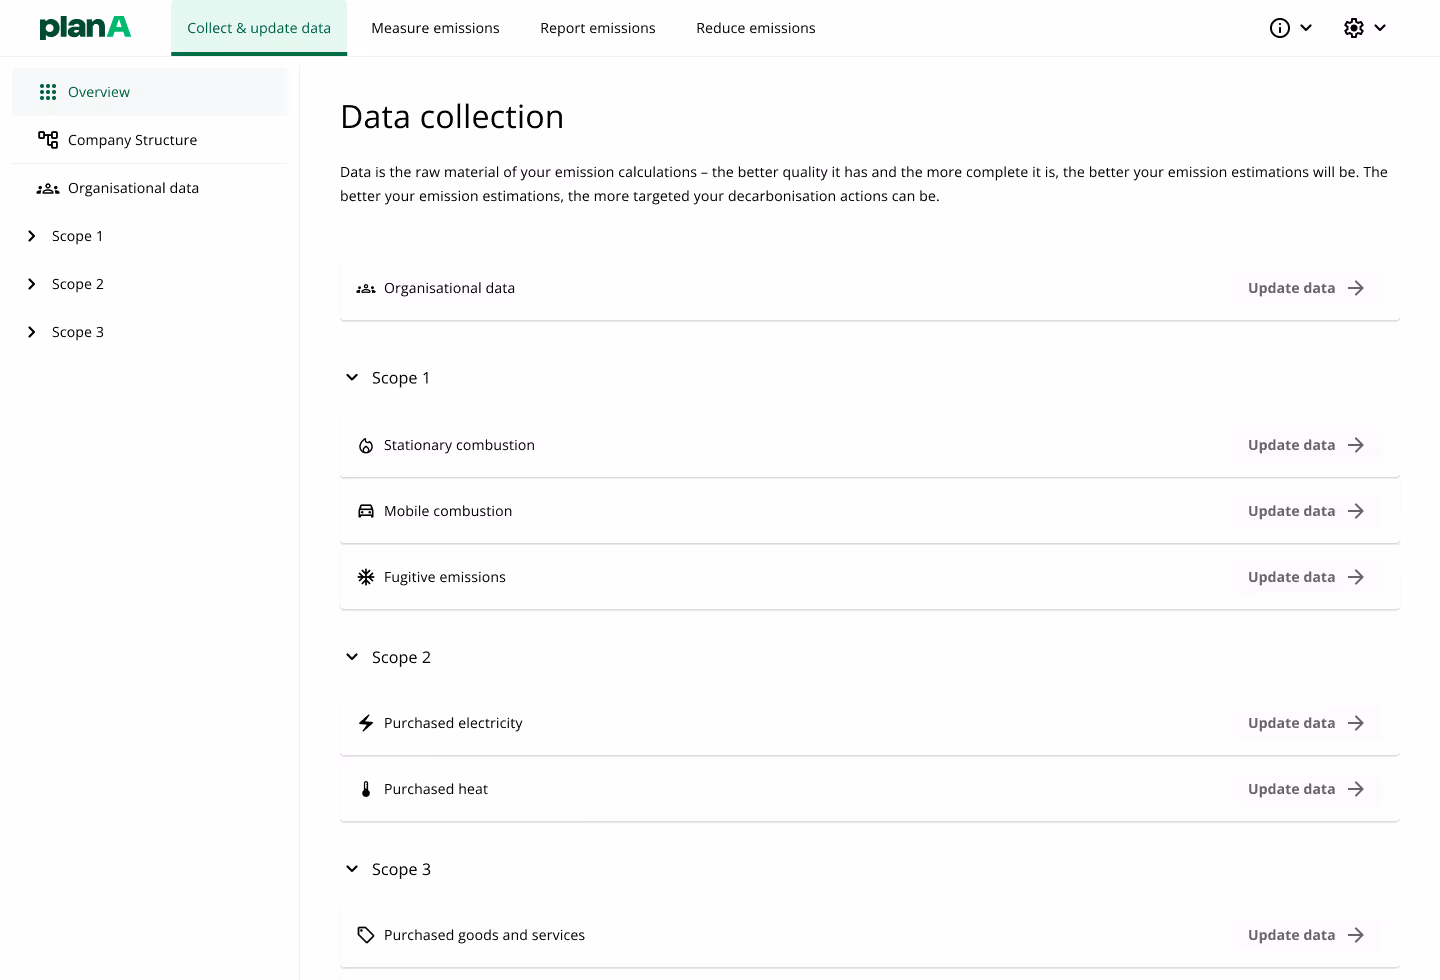This screenshot has width=1440, height=980.
Task: Switch to Measure emissions tab
Action: pos(435,27)
